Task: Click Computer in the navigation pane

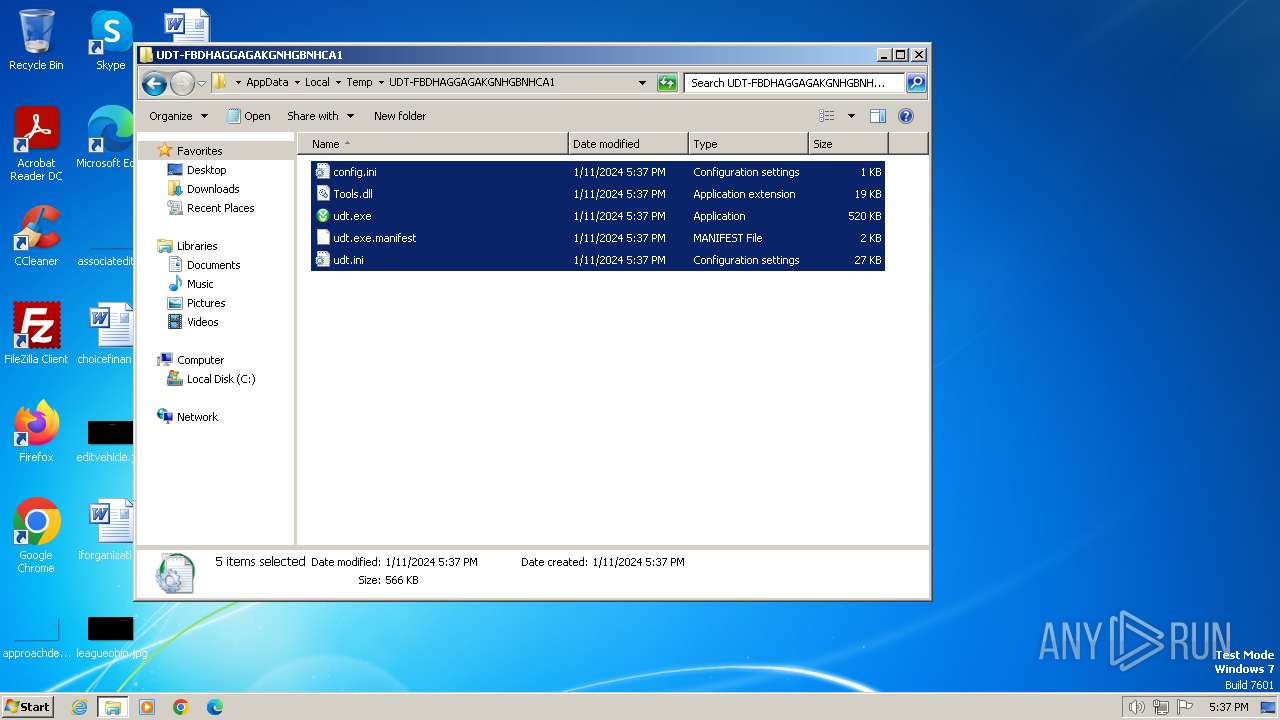Action: (x=200, y=360)
